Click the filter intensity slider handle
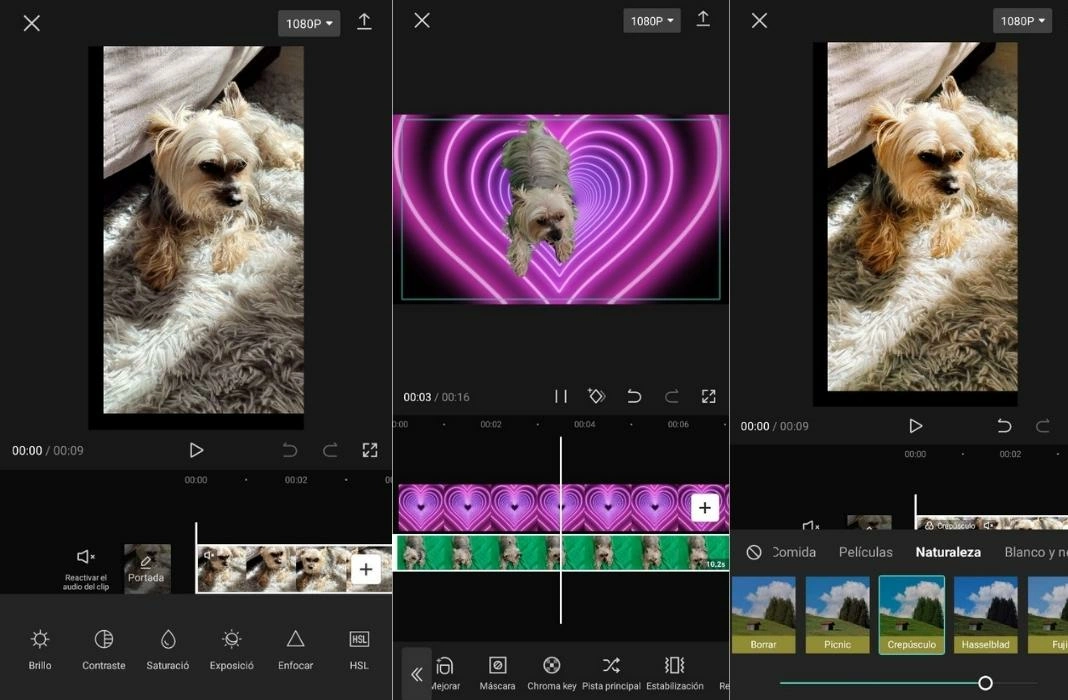This screenshot has width=1068, height=700. (985, 683)
